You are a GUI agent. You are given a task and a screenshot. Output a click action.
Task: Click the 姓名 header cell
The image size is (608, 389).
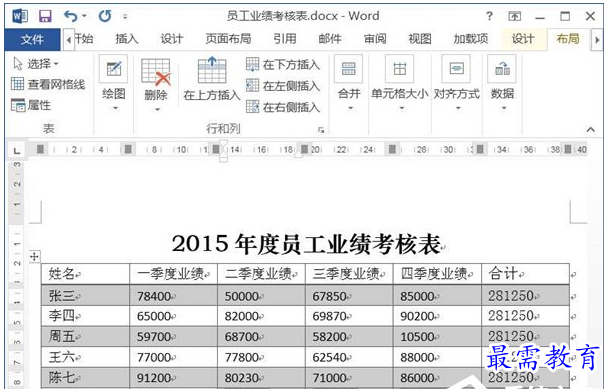click(85, 274)
